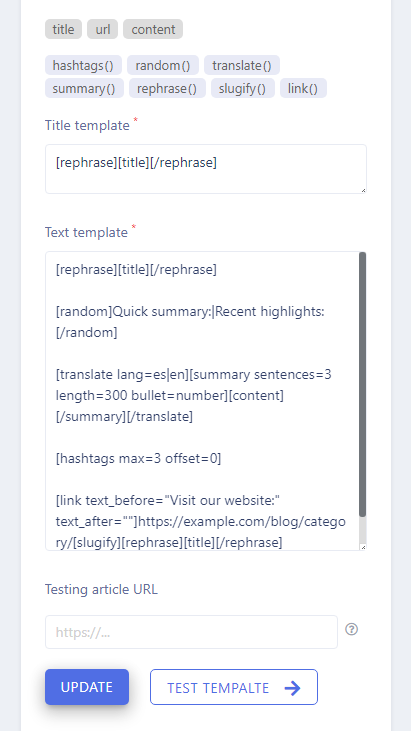Add the summary() function tag
The width and height of the screenshot is (411, 731).
click(x=84, y=89)
